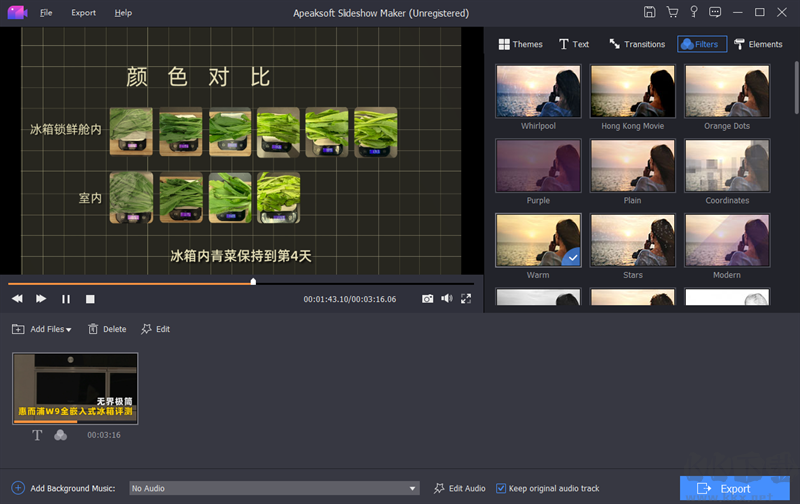Expand the Add Files dropdown

[x=68, y=329]
